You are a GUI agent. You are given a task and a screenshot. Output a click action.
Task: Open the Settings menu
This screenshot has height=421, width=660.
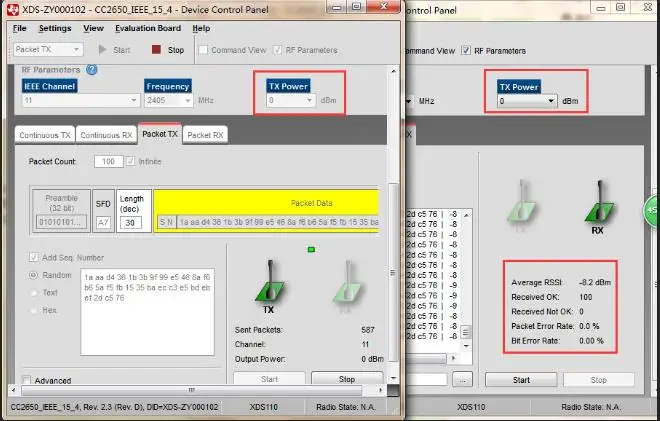click(55, 28)
